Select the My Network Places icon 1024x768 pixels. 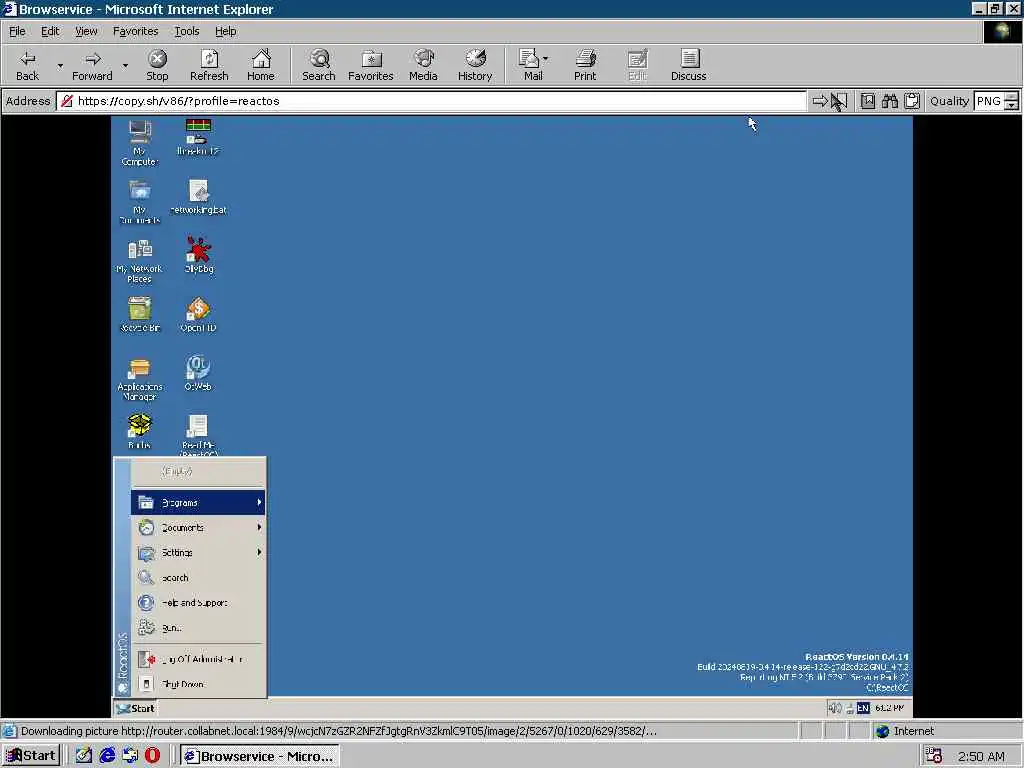click(140, 261)
